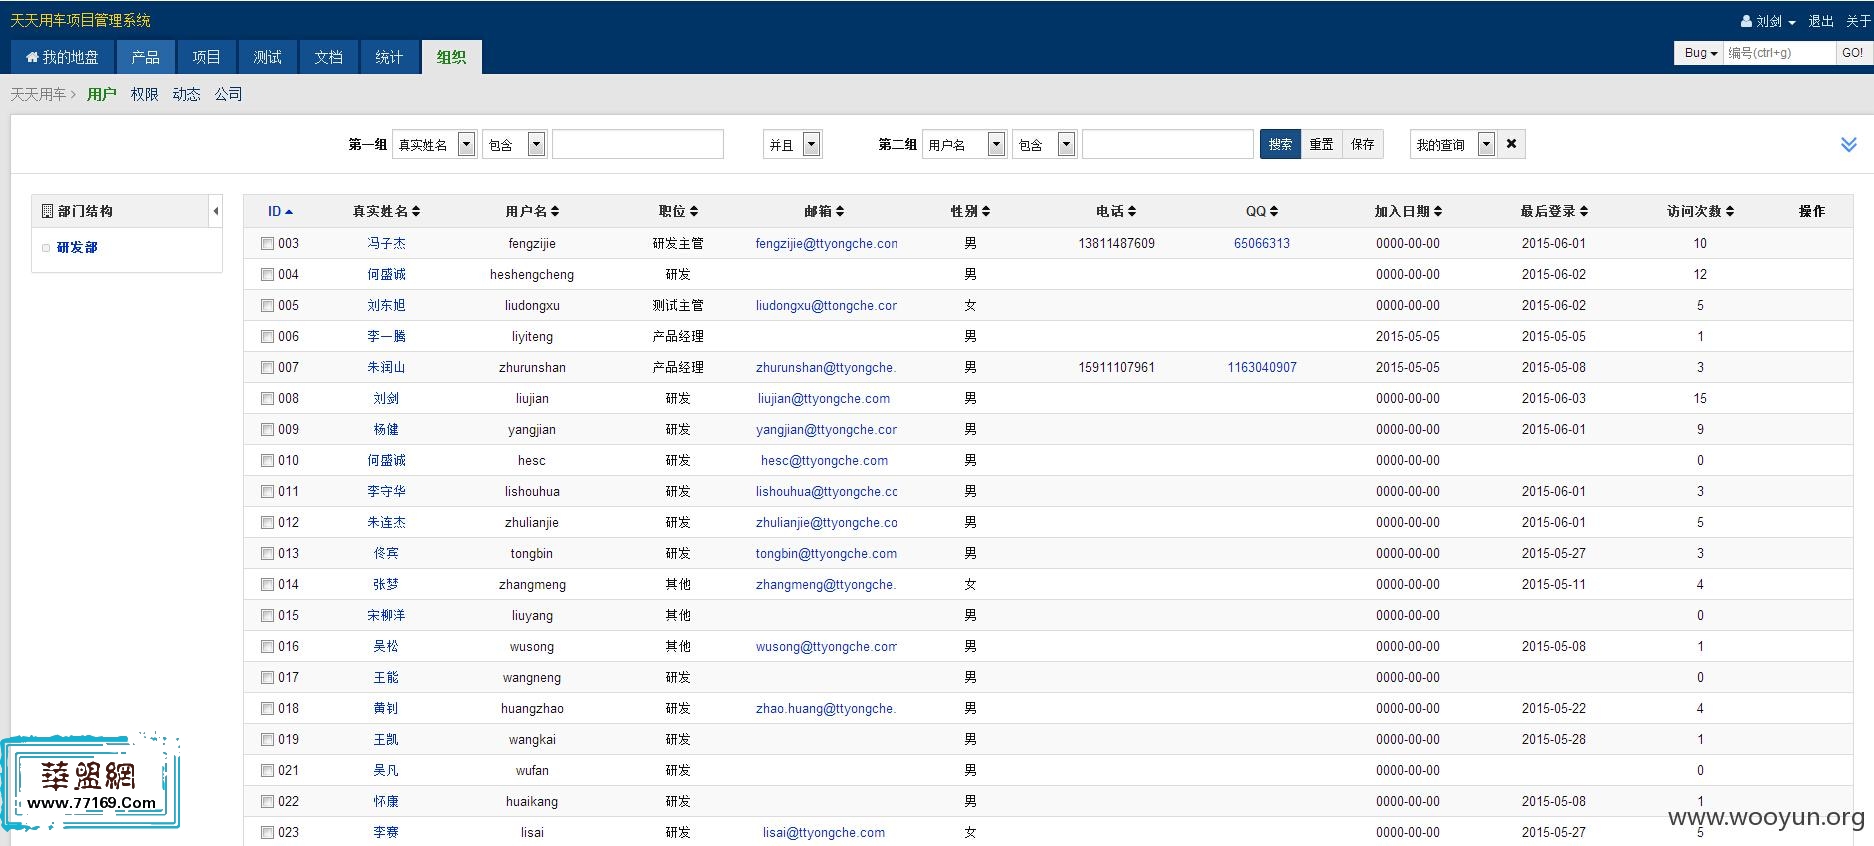Tick the checkbox for user 008

pyautogui.click(x=267, y=398)
